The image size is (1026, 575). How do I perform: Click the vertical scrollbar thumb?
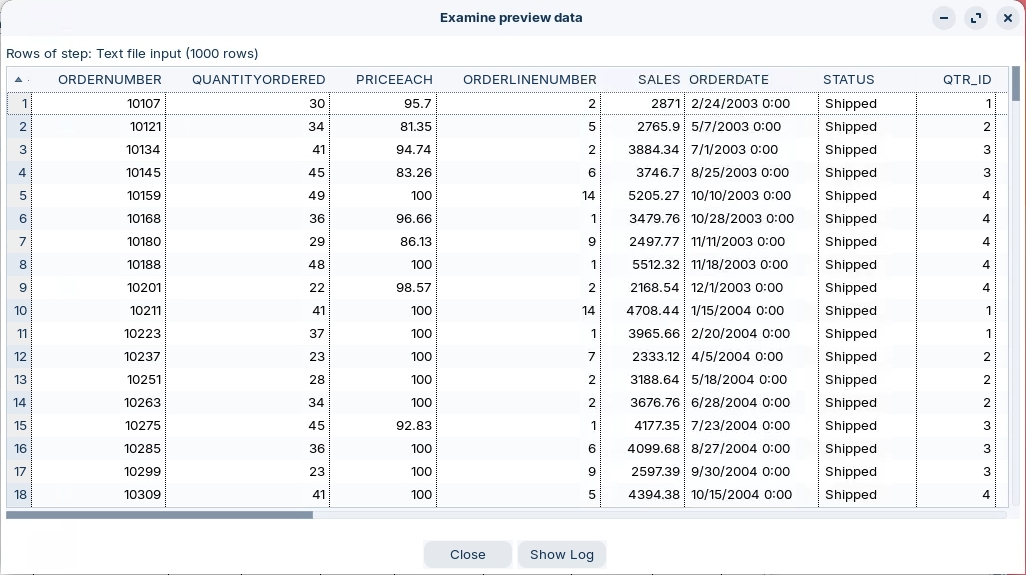(x=1016, y=84)
